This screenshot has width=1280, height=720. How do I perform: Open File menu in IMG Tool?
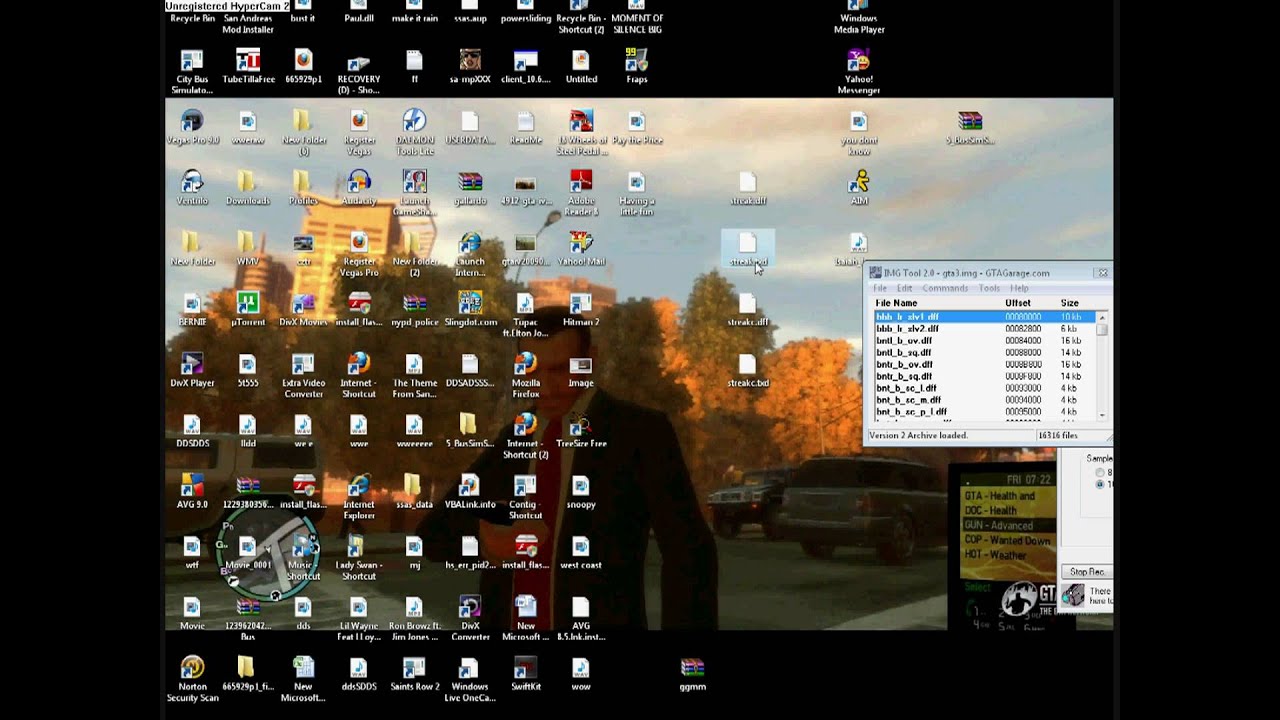pos(880,288)
